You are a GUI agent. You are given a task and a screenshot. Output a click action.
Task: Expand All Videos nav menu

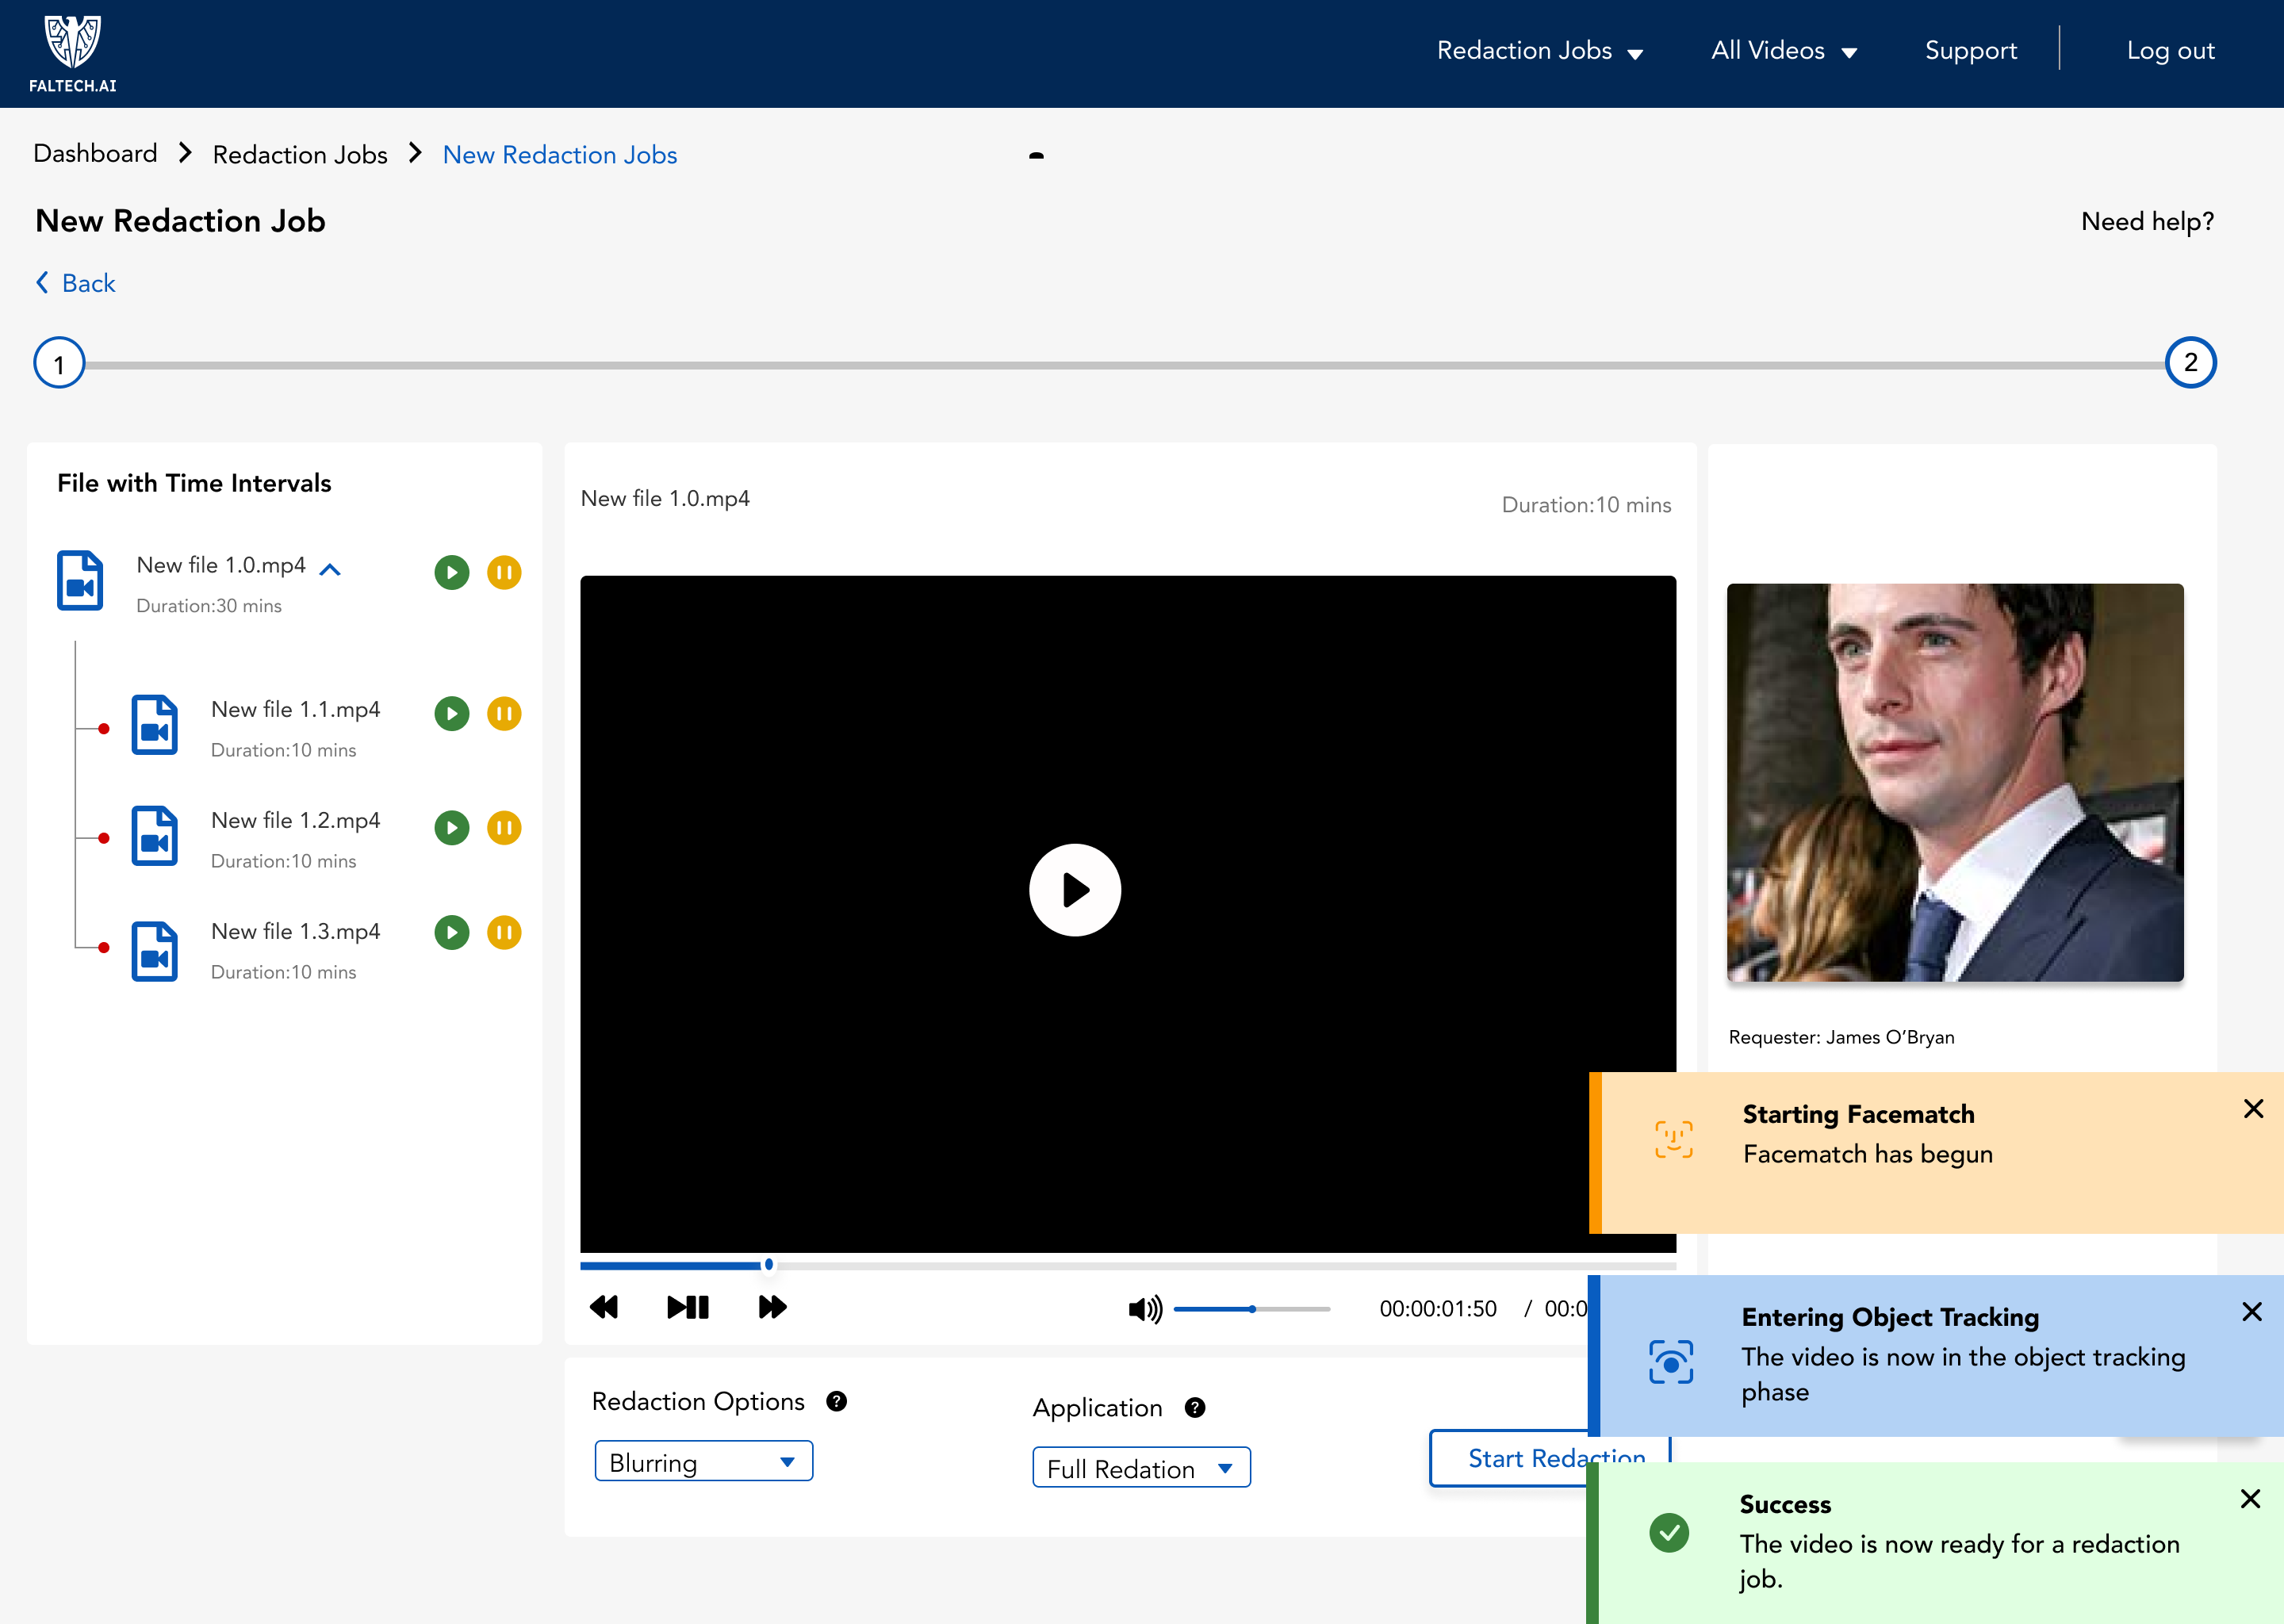click(1784, 51)
